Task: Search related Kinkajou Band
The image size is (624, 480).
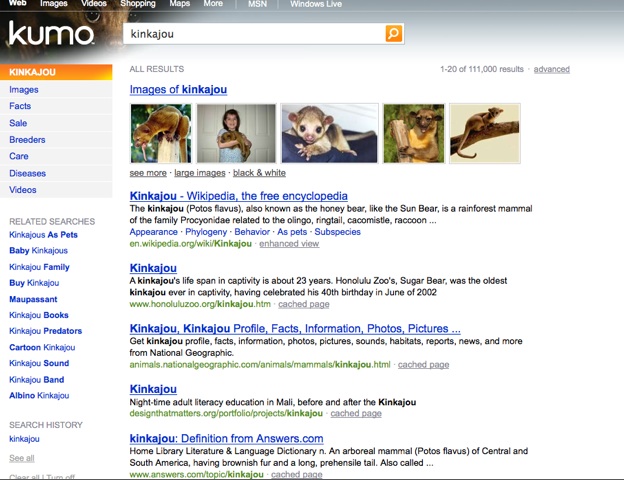Action: click(x=37, y=380)
